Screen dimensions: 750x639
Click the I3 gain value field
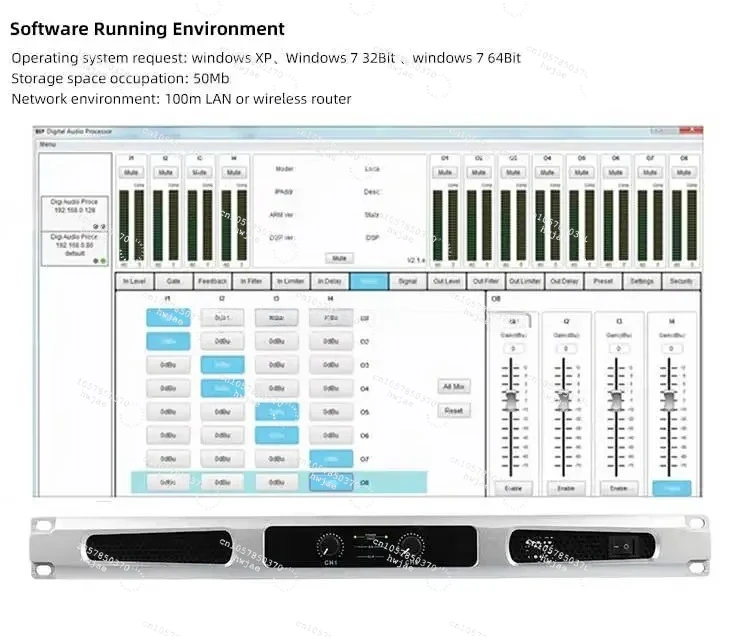(x=618, y=349)
